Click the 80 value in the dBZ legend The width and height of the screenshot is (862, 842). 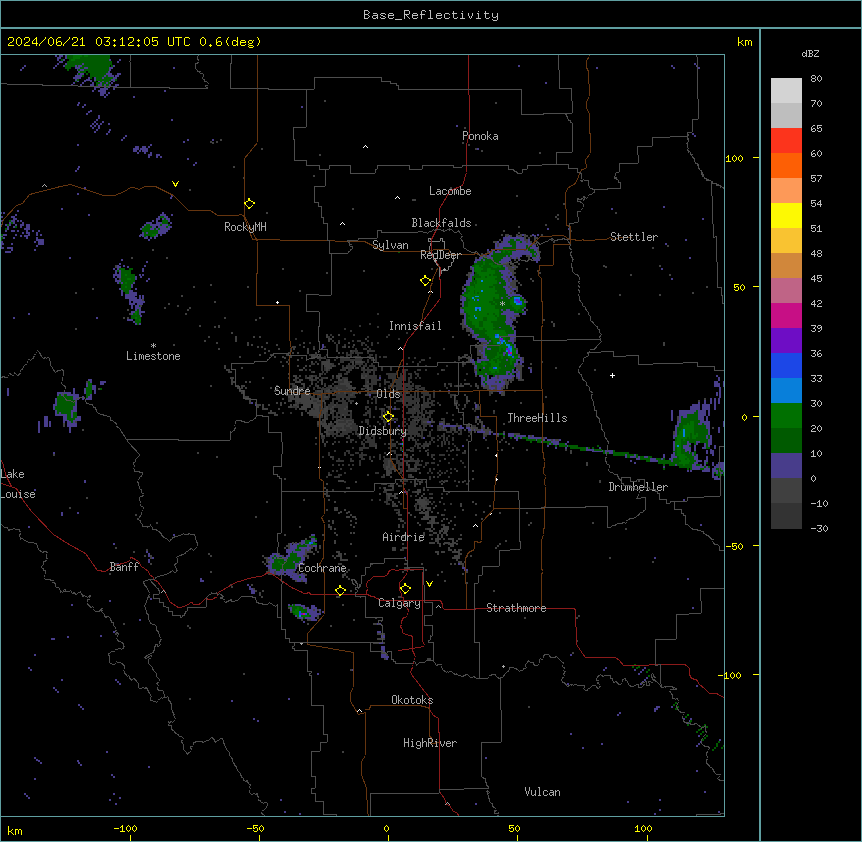tap(816, 79)
